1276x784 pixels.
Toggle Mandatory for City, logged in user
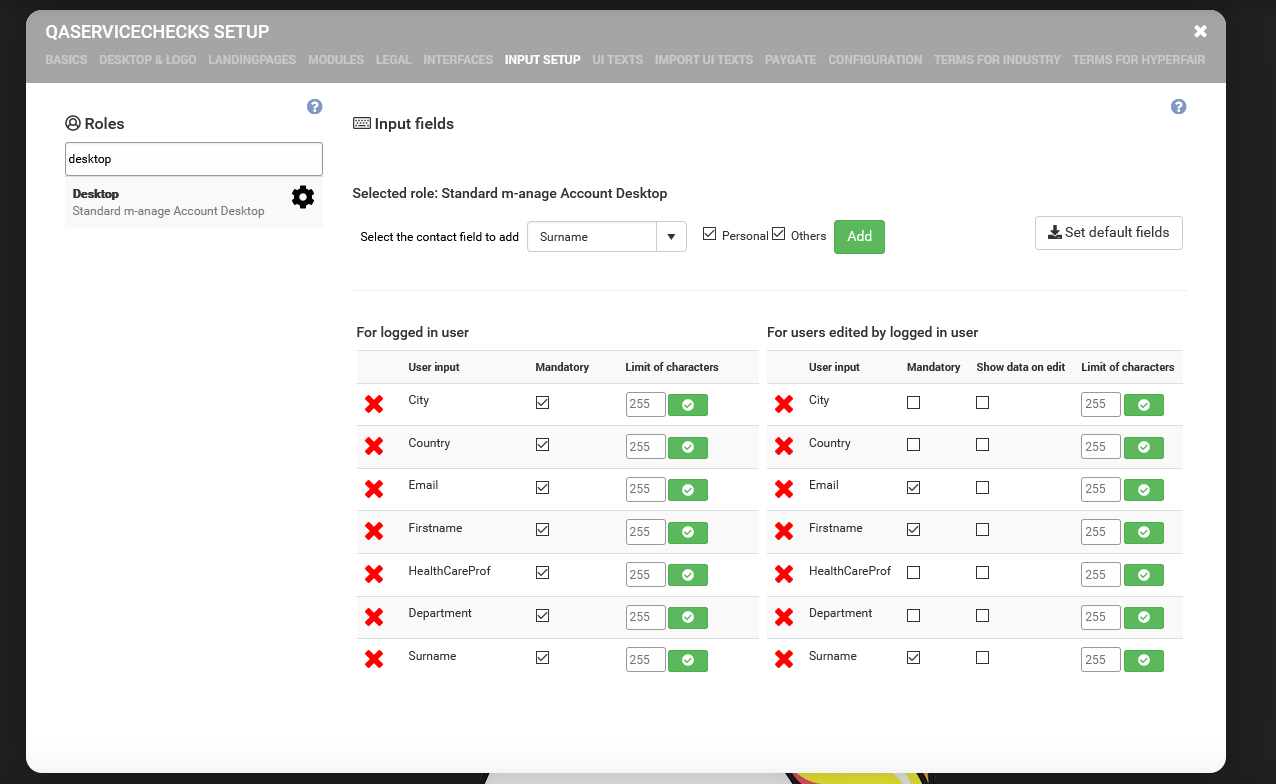[x=543, y=402]
